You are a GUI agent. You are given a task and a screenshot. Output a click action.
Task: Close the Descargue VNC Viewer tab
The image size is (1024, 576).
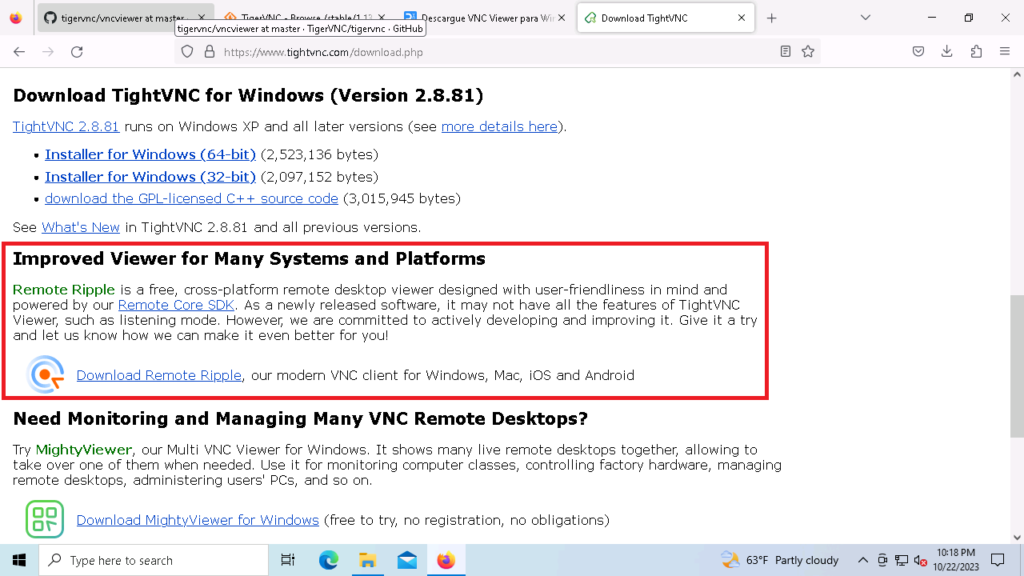[x=562, y=18]
